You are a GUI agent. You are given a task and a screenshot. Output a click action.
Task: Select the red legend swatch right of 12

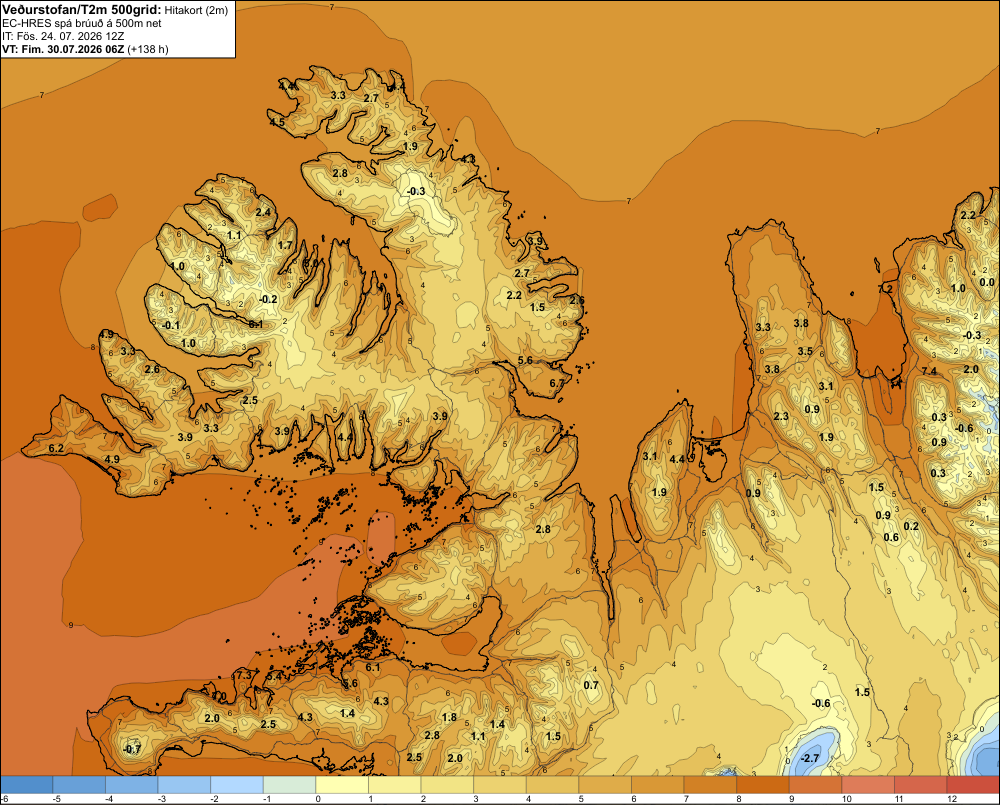(x=973, y=785)
